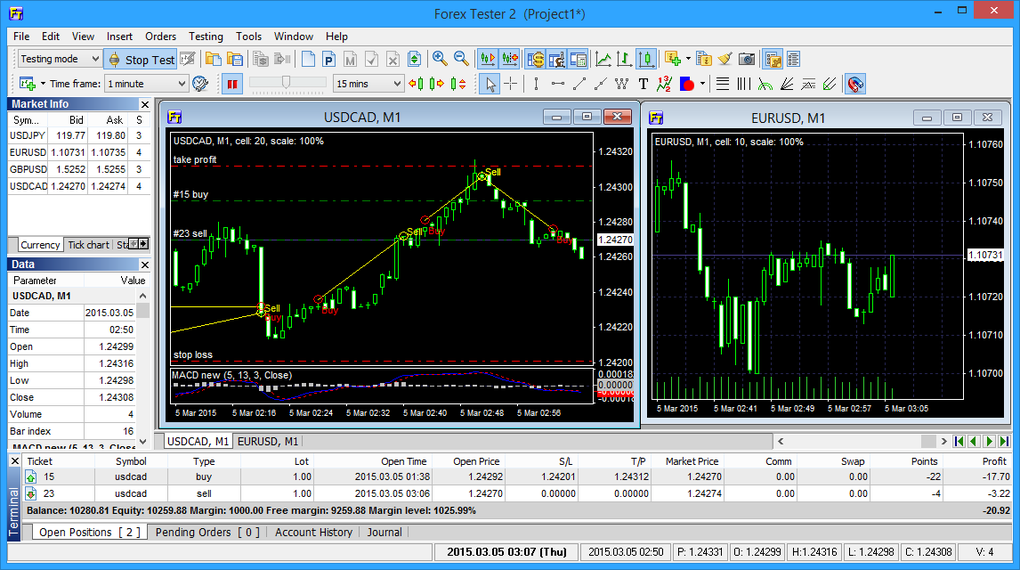Click the camera screenshot icon

(x=747, y=59)
